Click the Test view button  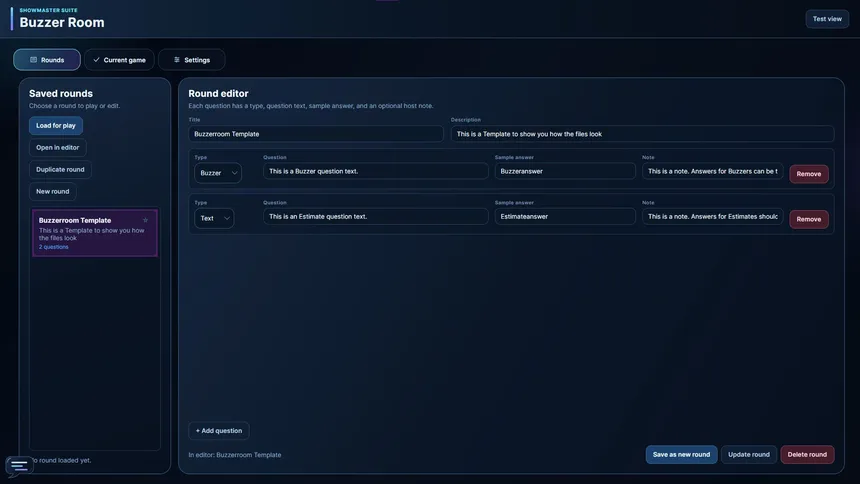[827, 19]
